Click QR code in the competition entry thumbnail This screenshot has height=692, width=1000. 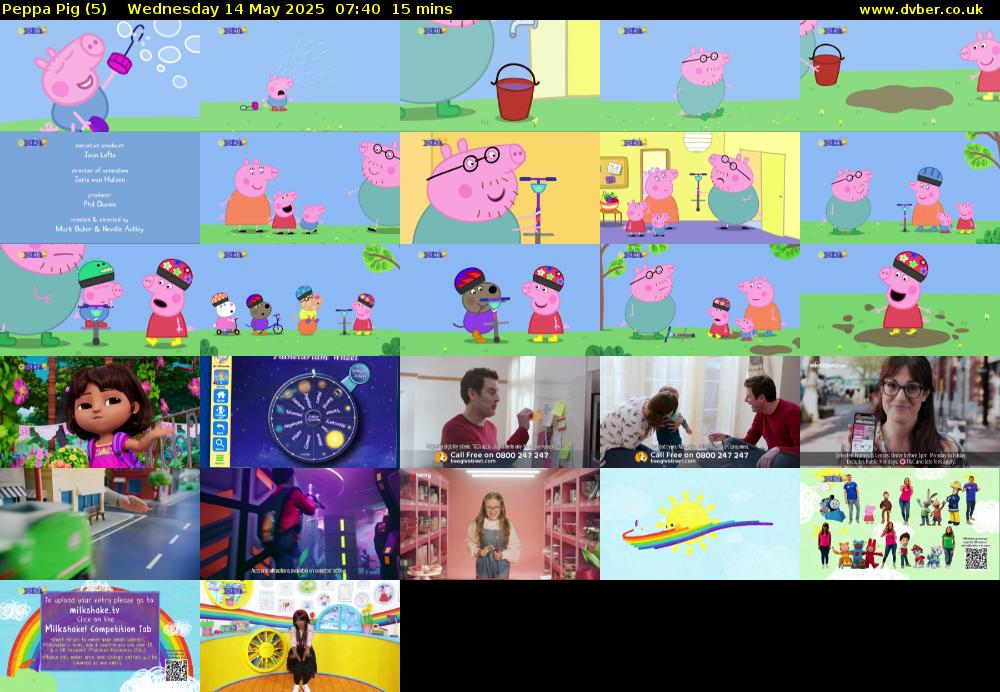(177, 670)
